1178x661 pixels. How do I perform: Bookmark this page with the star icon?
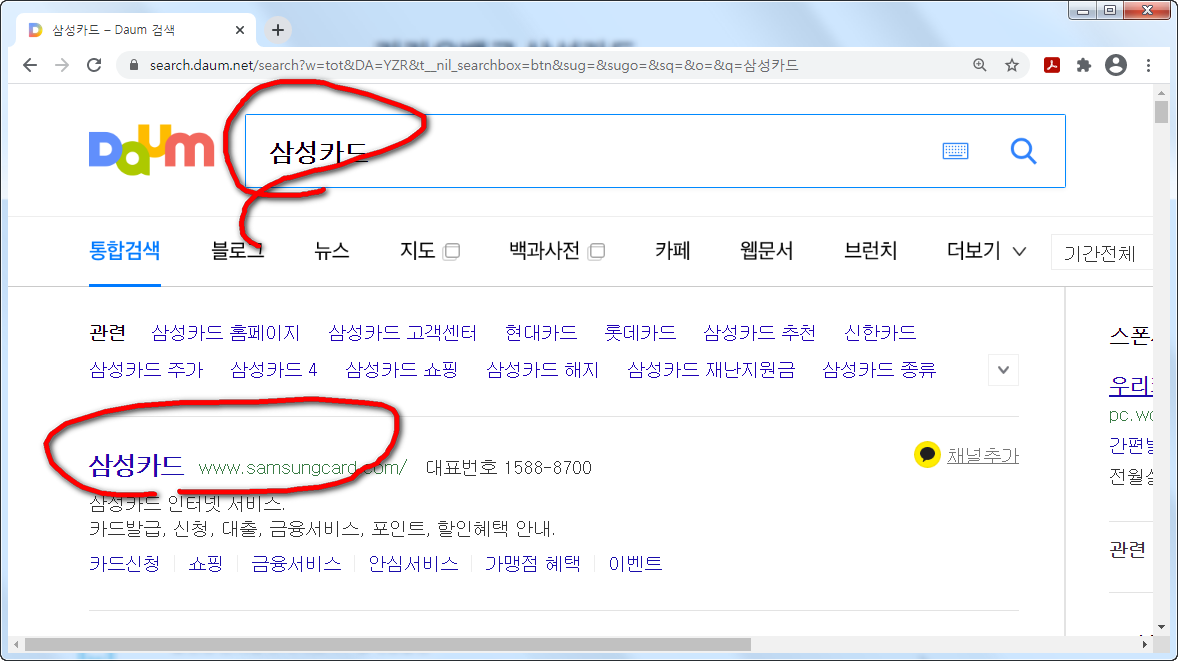[x=1012, y=65]
